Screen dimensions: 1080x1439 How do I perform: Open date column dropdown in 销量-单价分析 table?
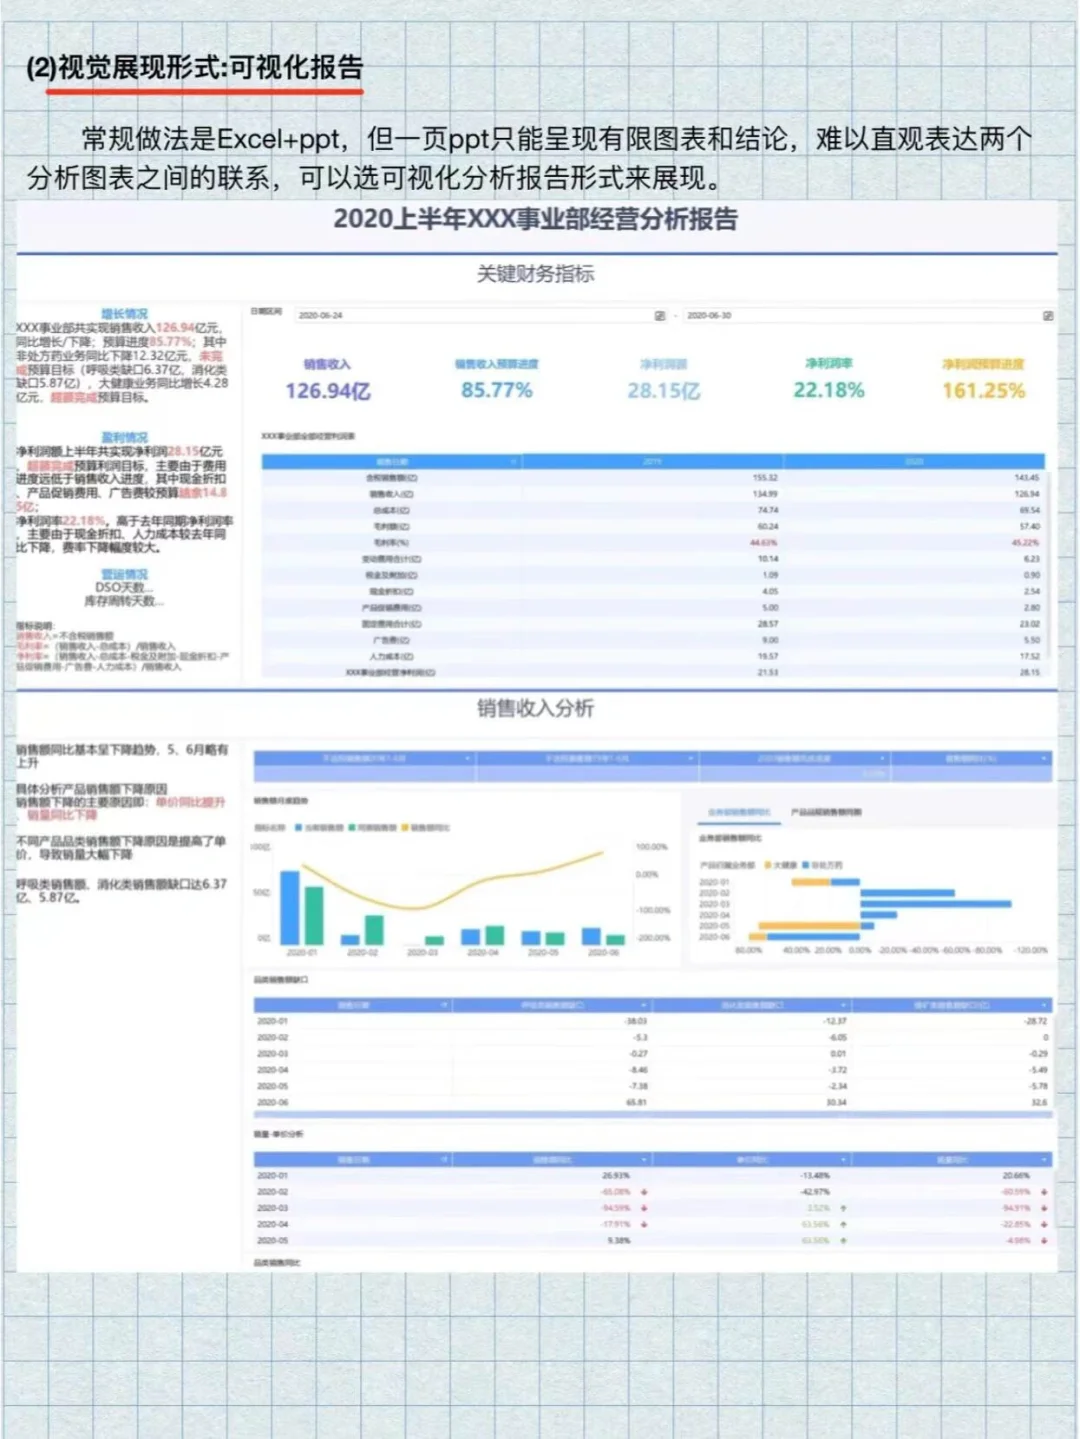point(444,1160)
